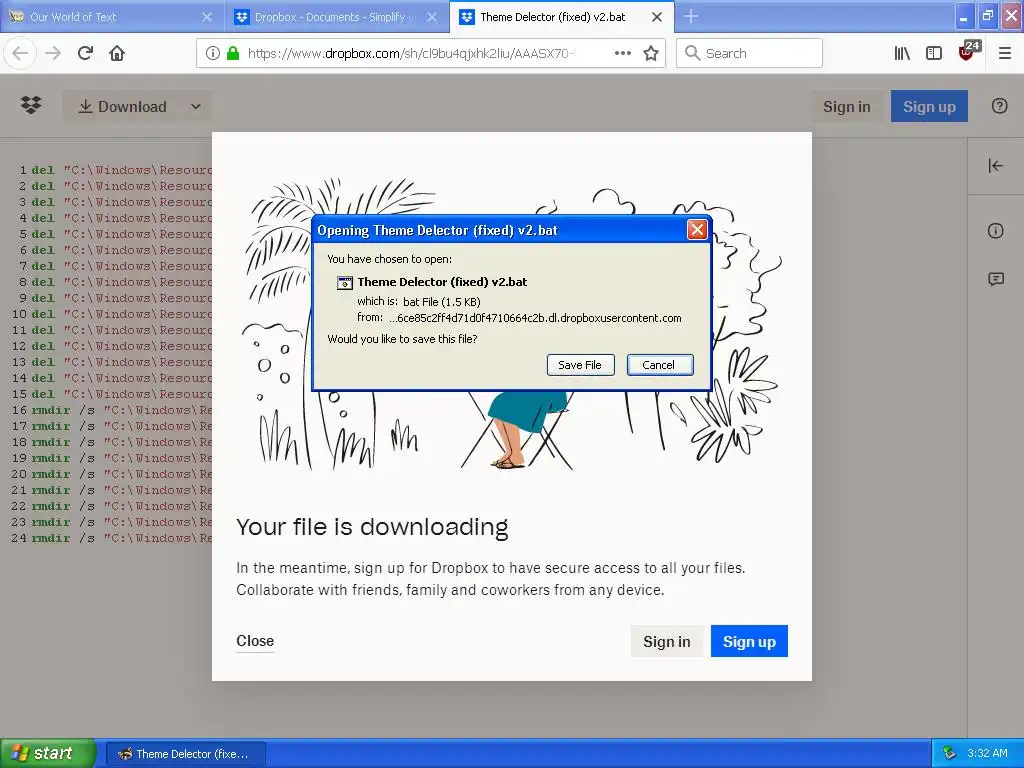
Task: Click the file name Theme Delector (fixed) v2.bat
Action: tap(442, 282)
